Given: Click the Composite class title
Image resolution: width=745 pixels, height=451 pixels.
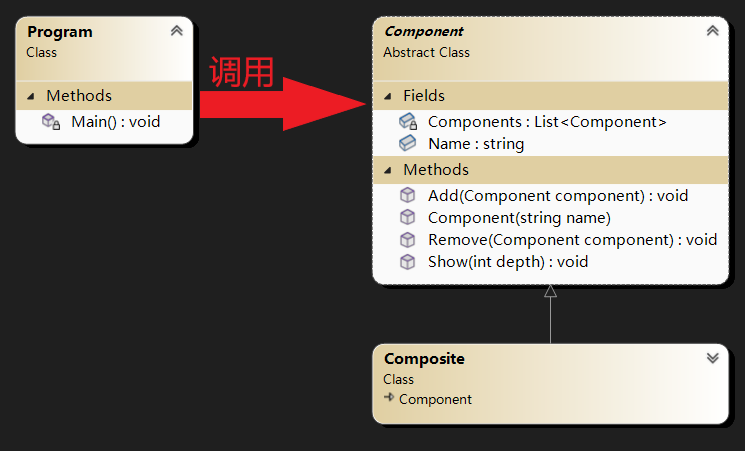Looking at the screenshot, I should coord(424,359).
